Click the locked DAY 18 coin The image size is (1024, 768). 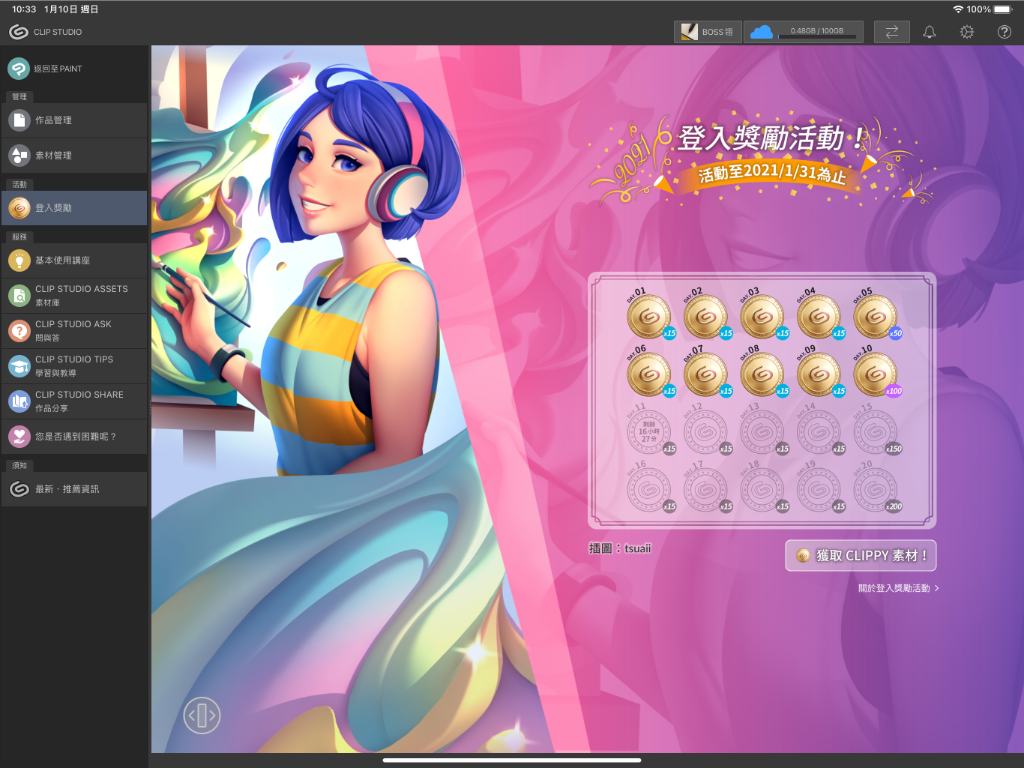click(762, 489)
